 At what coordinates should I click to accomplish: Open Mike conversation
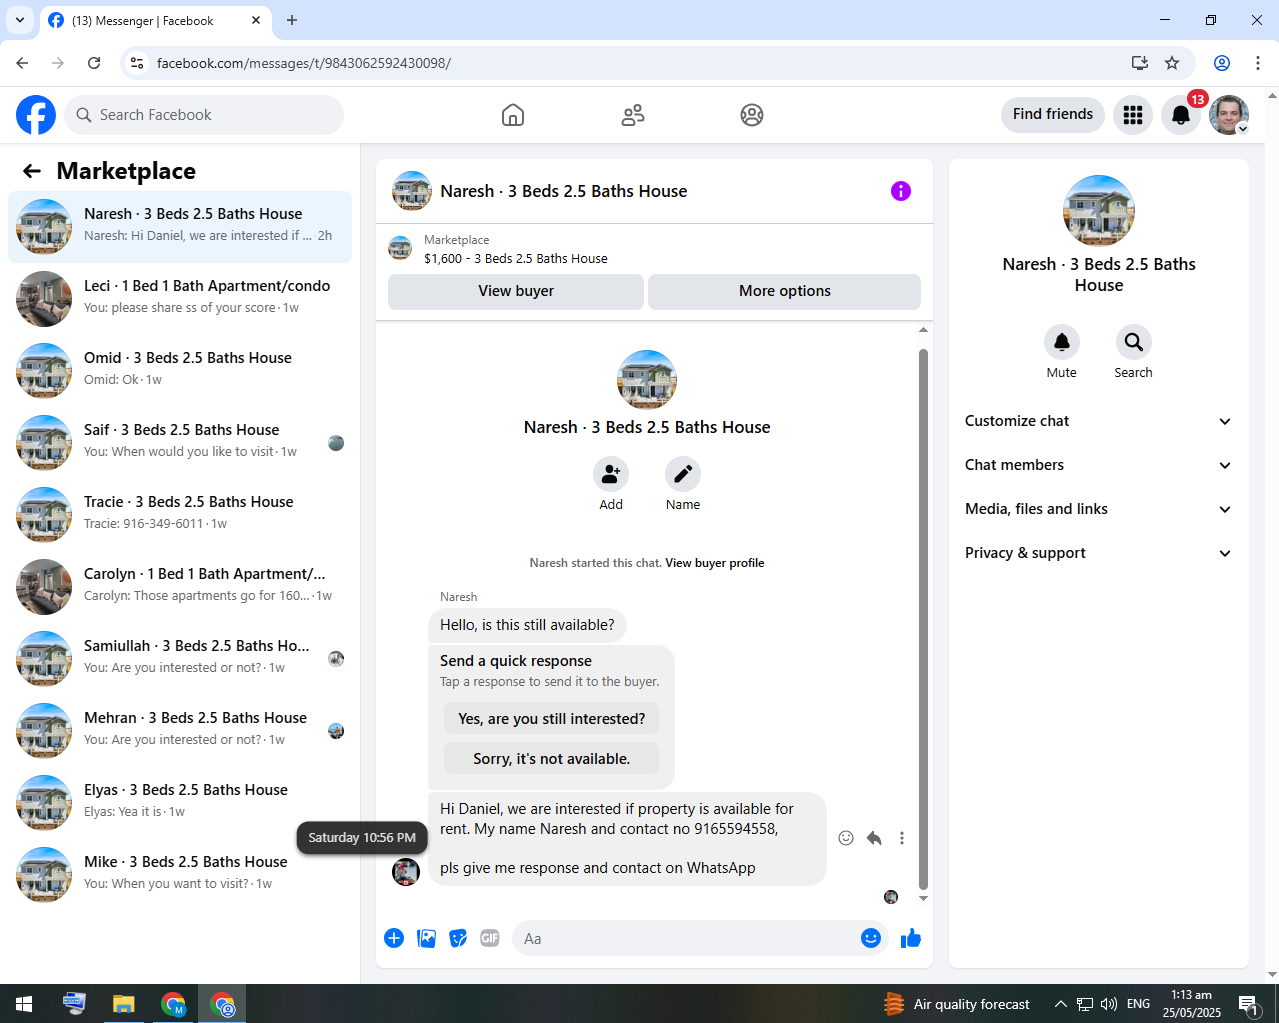pyautogui.click(x=180, y=875)
